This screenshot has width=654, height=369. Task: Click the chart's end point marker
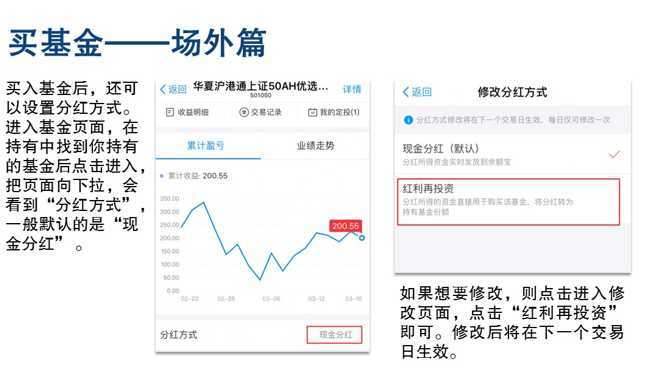pos(362,238)
